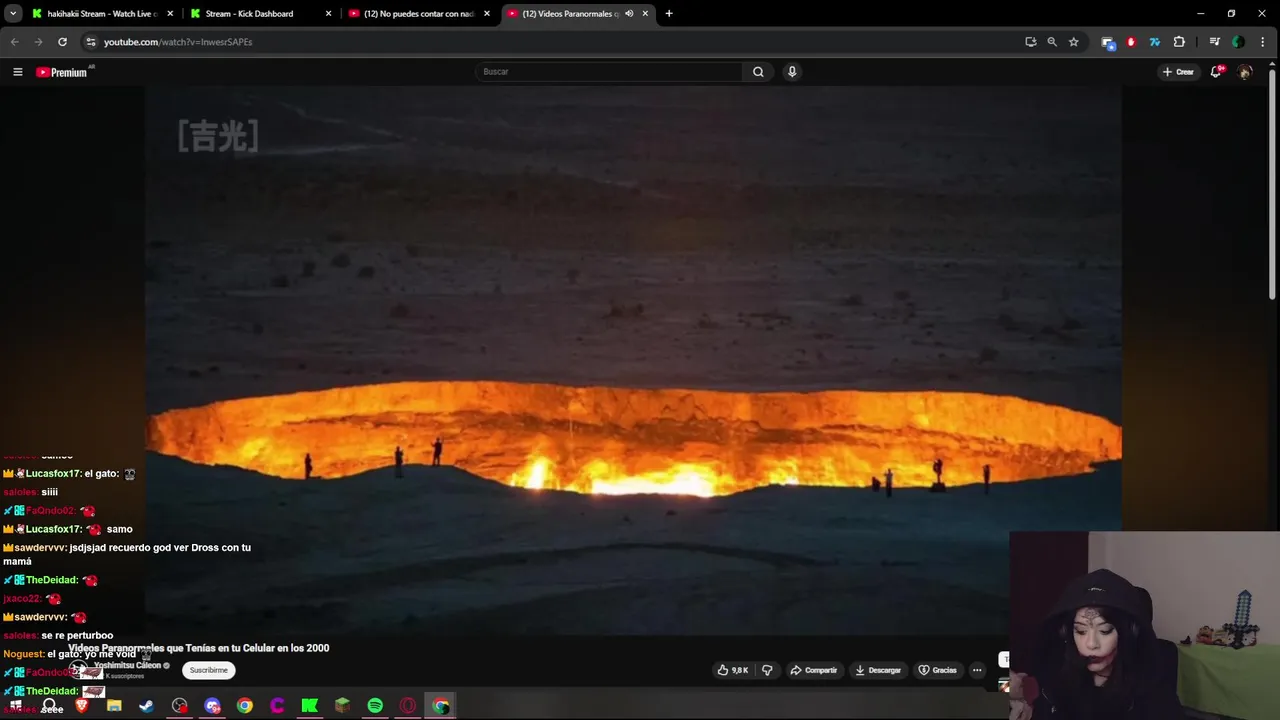Screen dimensions: 1280x720
Task: Open Steam from the taskbar
Action: pos(146,706)
